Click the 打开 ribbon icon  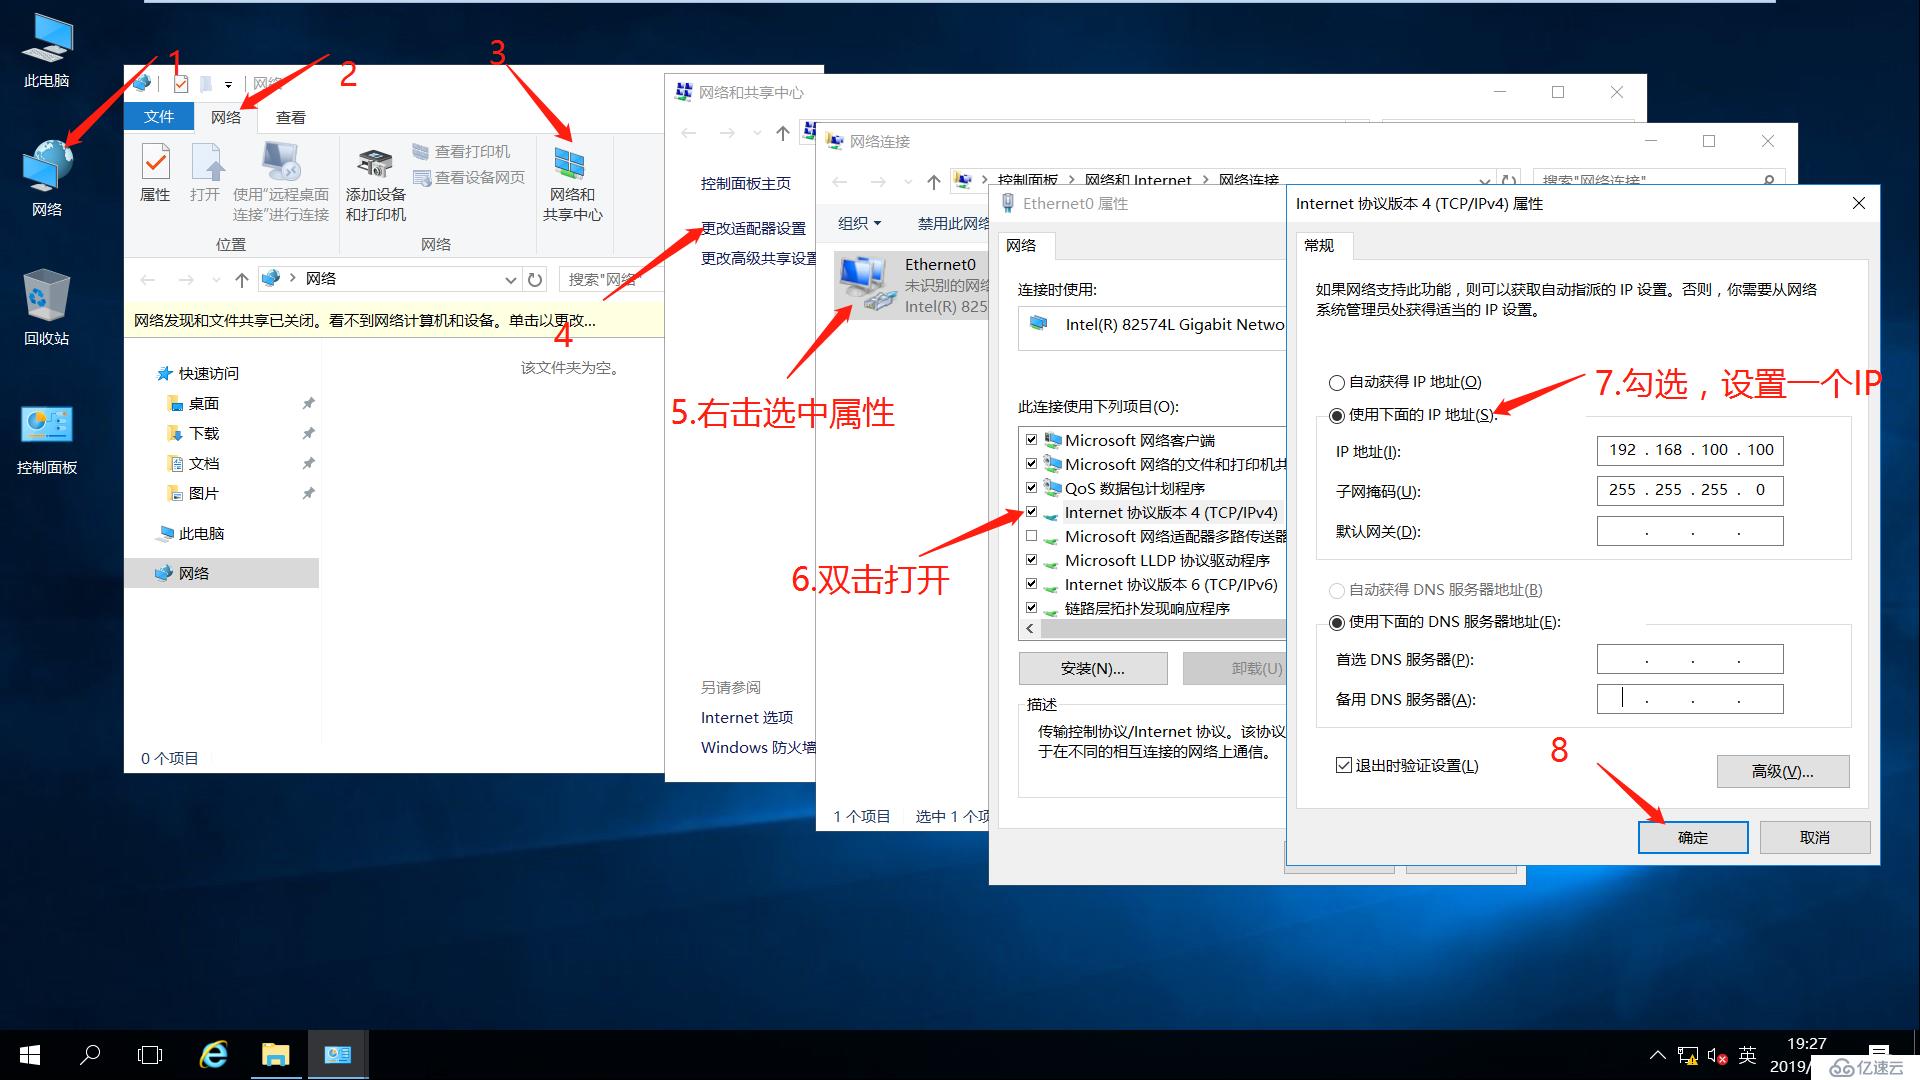pos(205,172)
